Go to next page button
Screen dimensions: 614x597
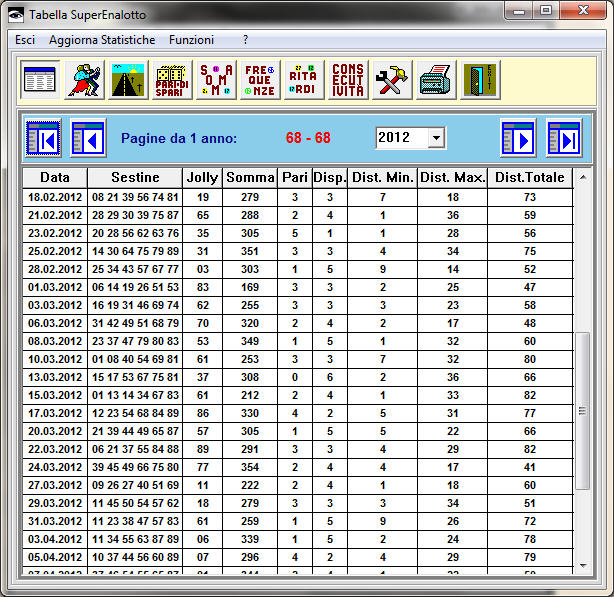tap(518, 138)
